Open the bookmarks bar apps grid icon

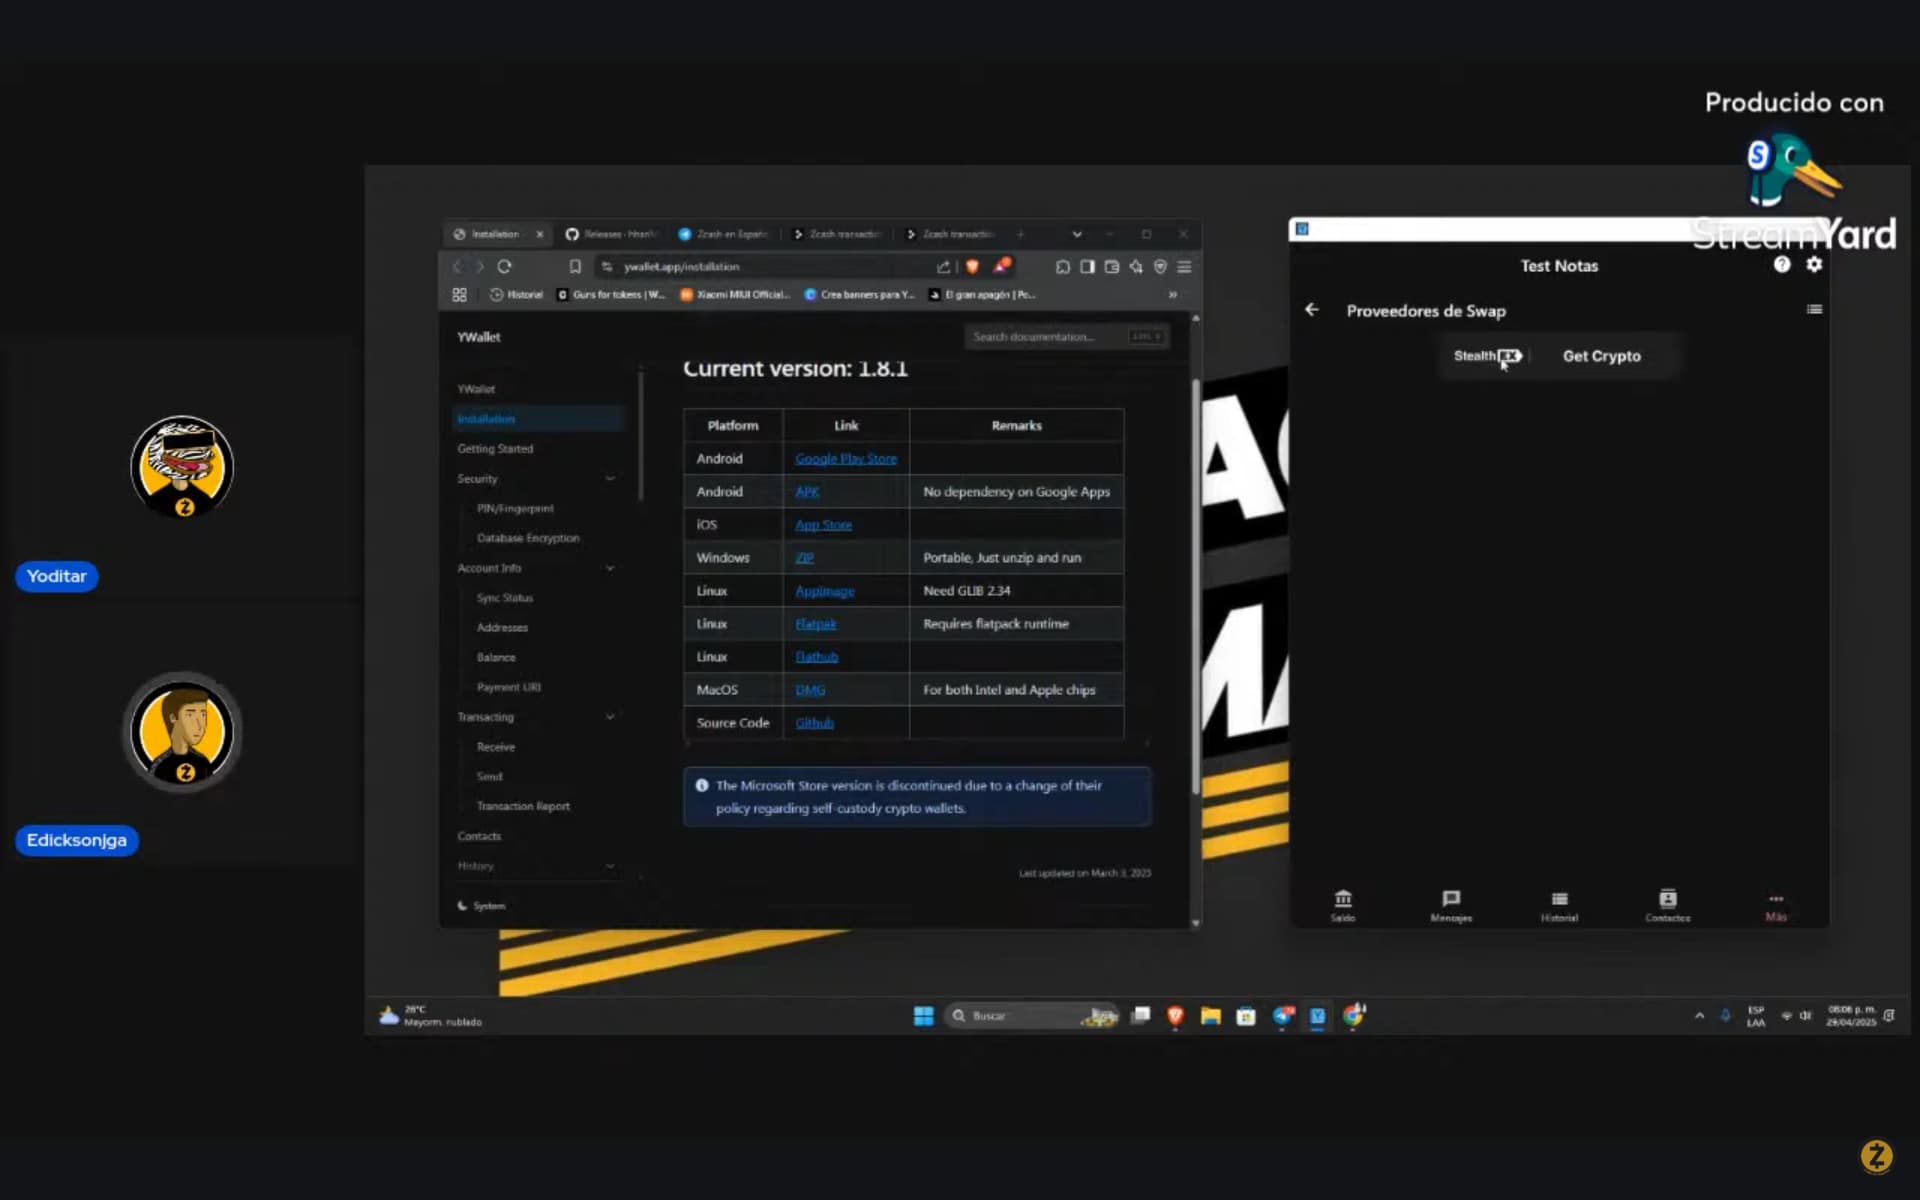459,295
